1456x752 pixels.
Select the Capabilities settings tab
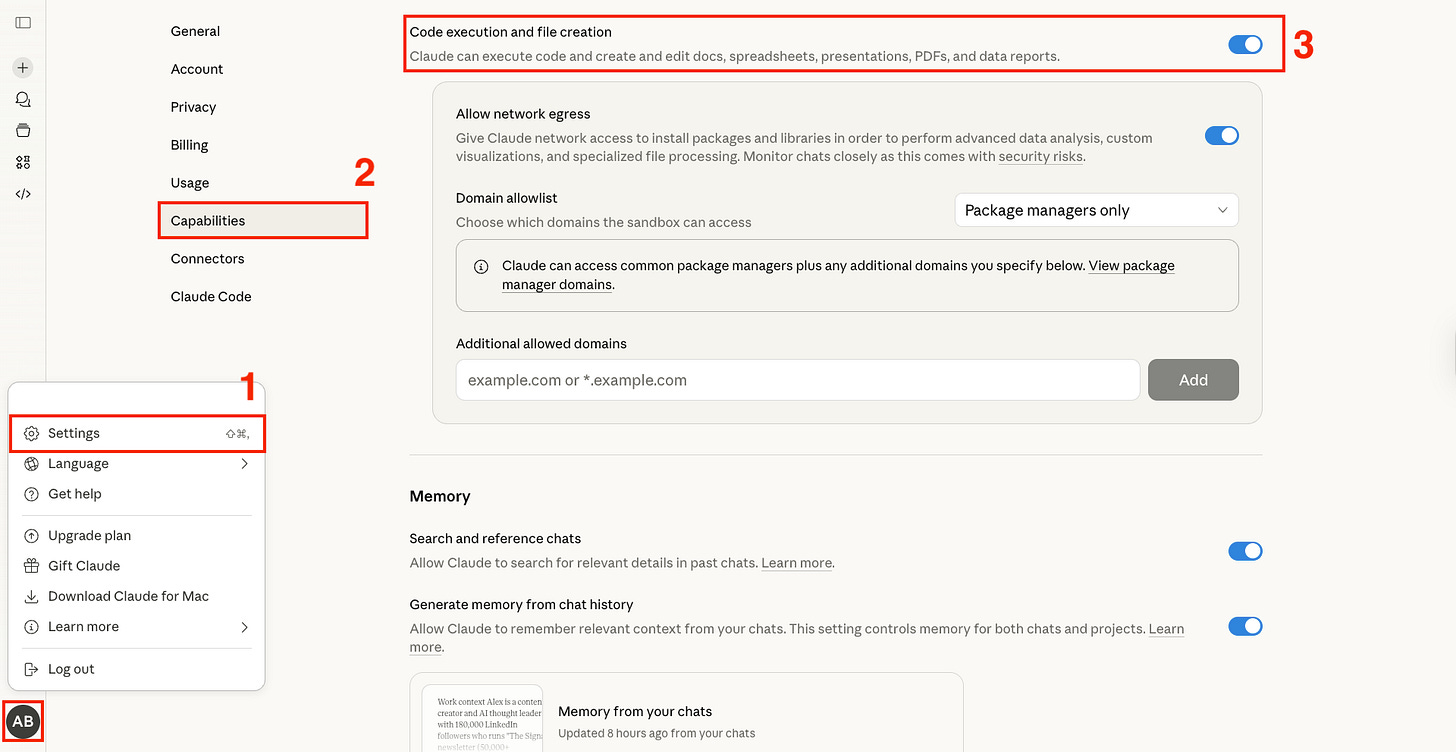(x=263, y=221)
